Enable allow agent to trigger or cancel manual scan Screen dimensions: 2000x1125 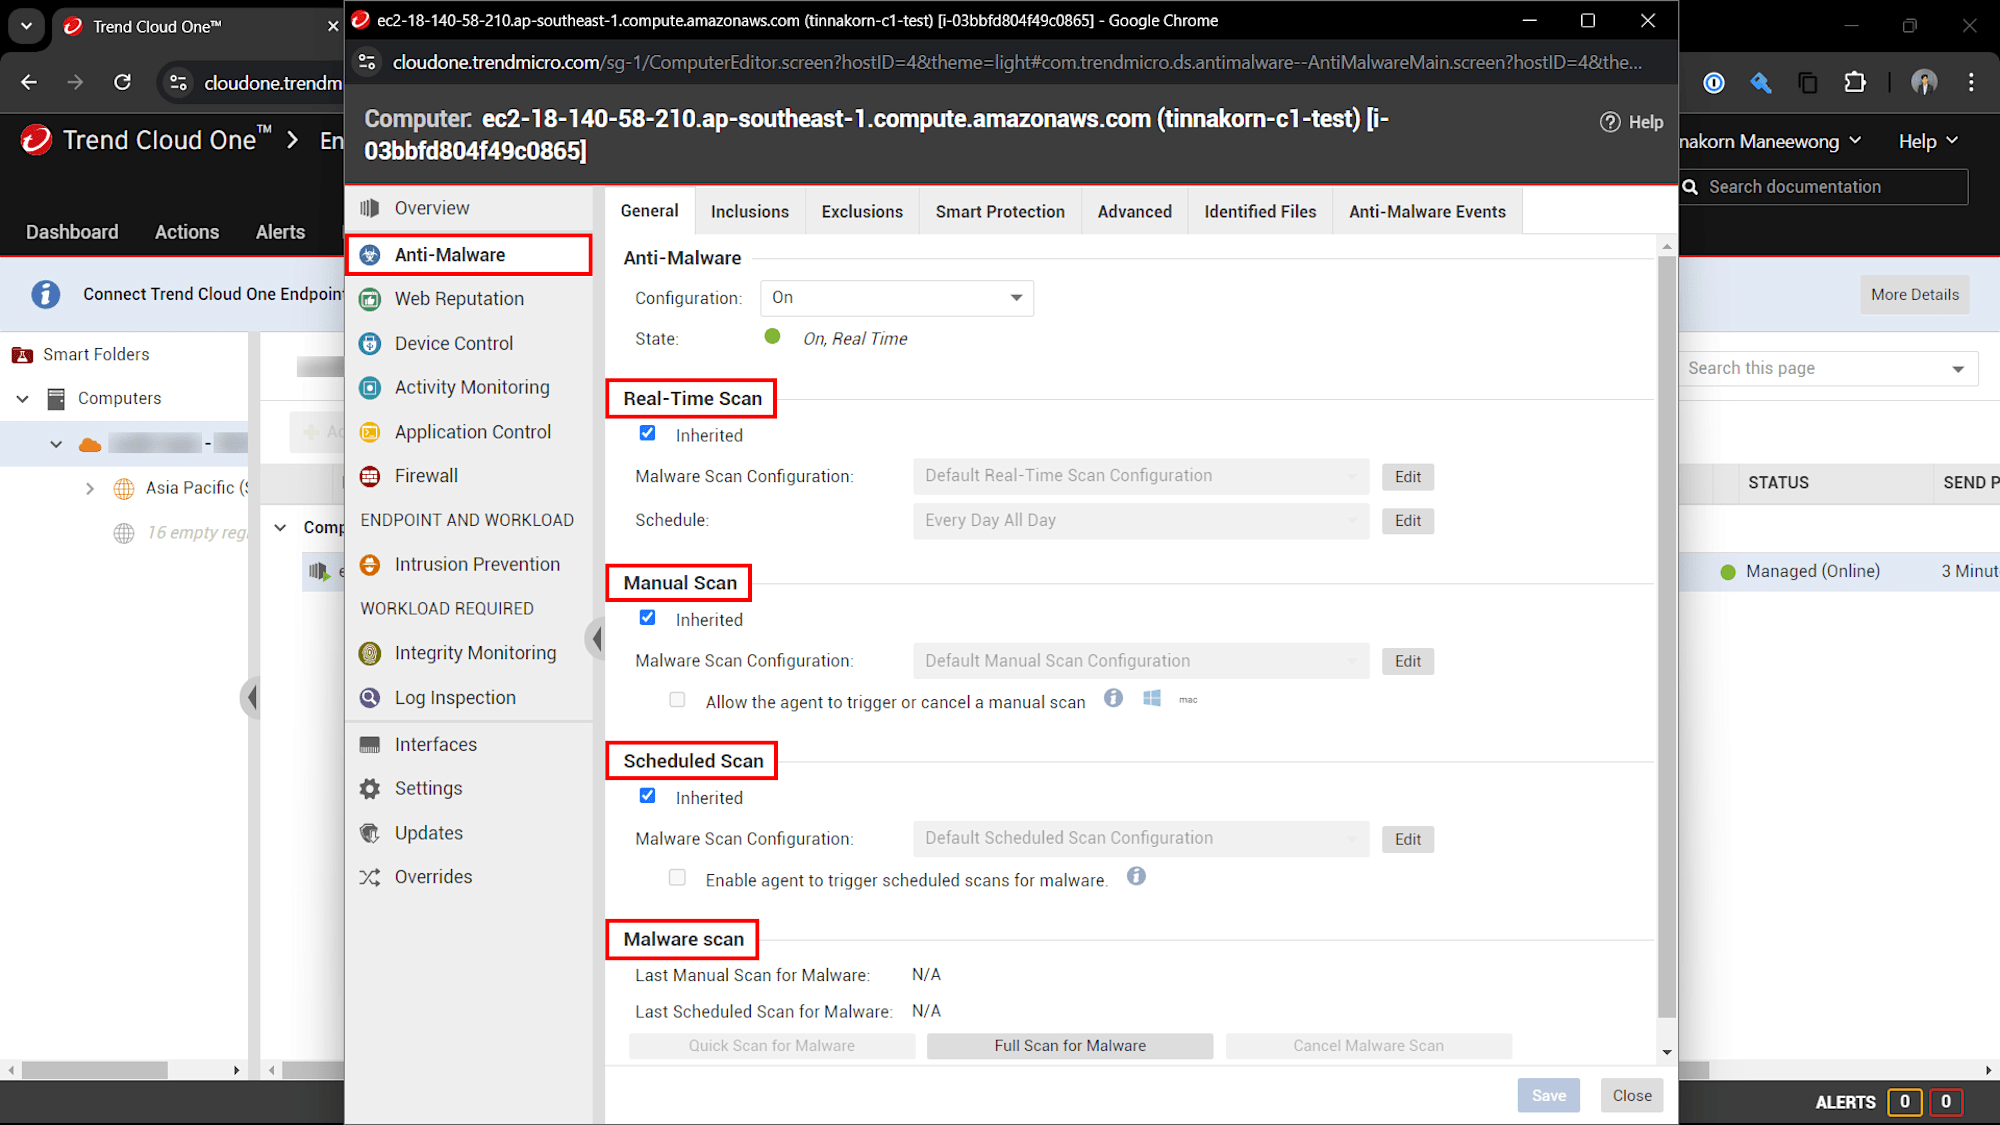(678, 700)
